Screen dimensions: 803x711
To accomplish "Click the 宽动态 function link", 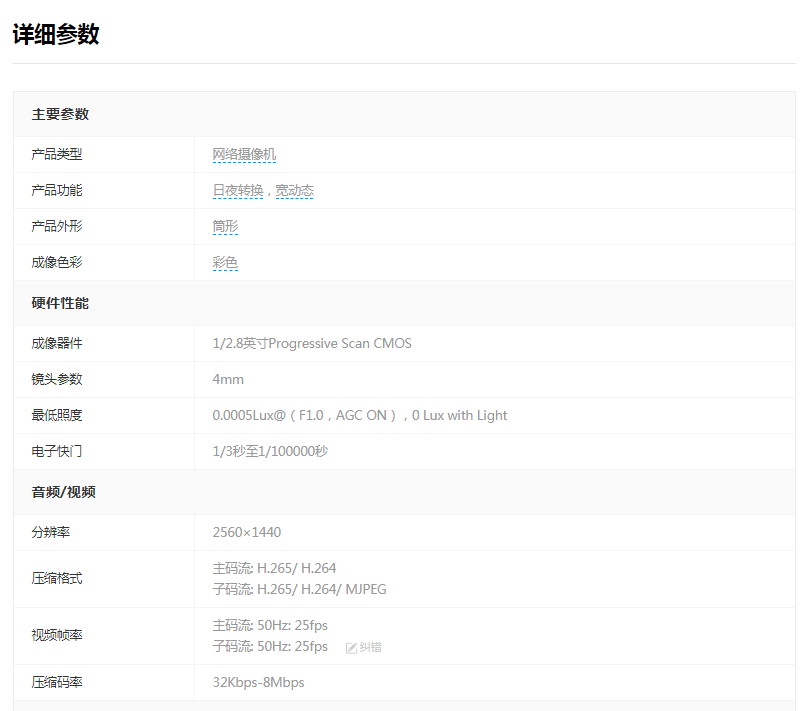I will [x=294, y=191].
